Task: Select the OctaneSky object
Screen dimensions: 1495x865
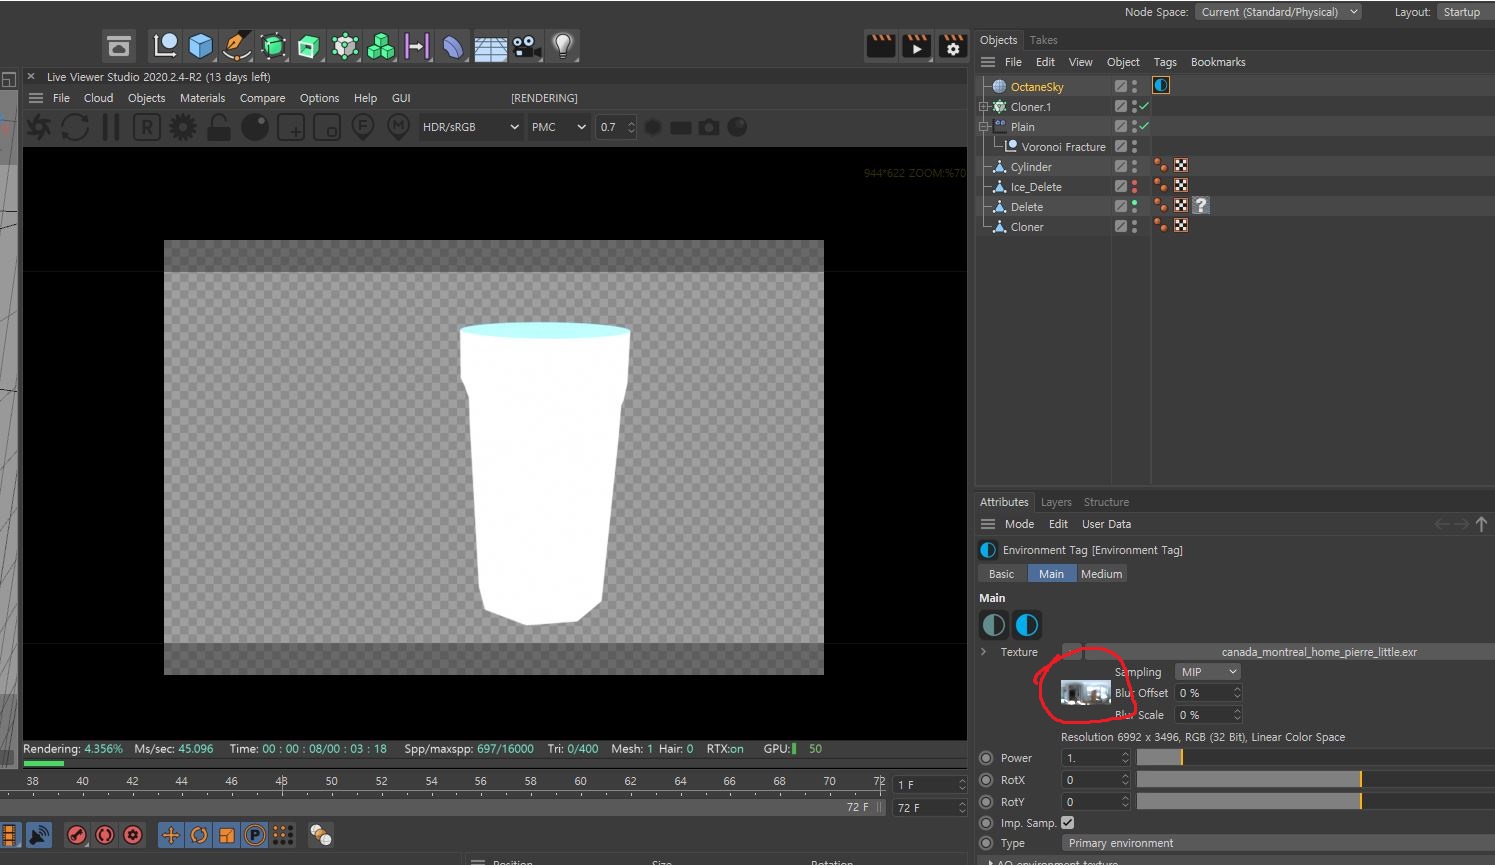Action: [x=1037, y=87]
